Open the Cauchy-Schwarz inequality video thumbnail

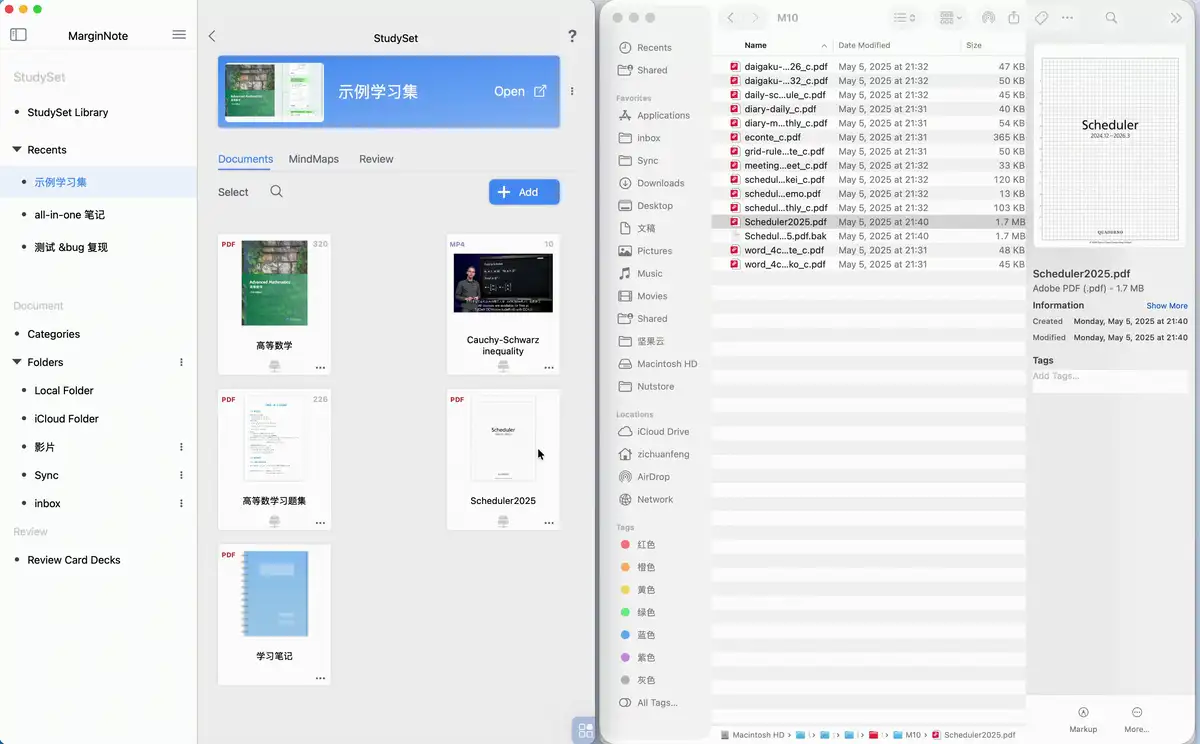(x=503, y=283)
